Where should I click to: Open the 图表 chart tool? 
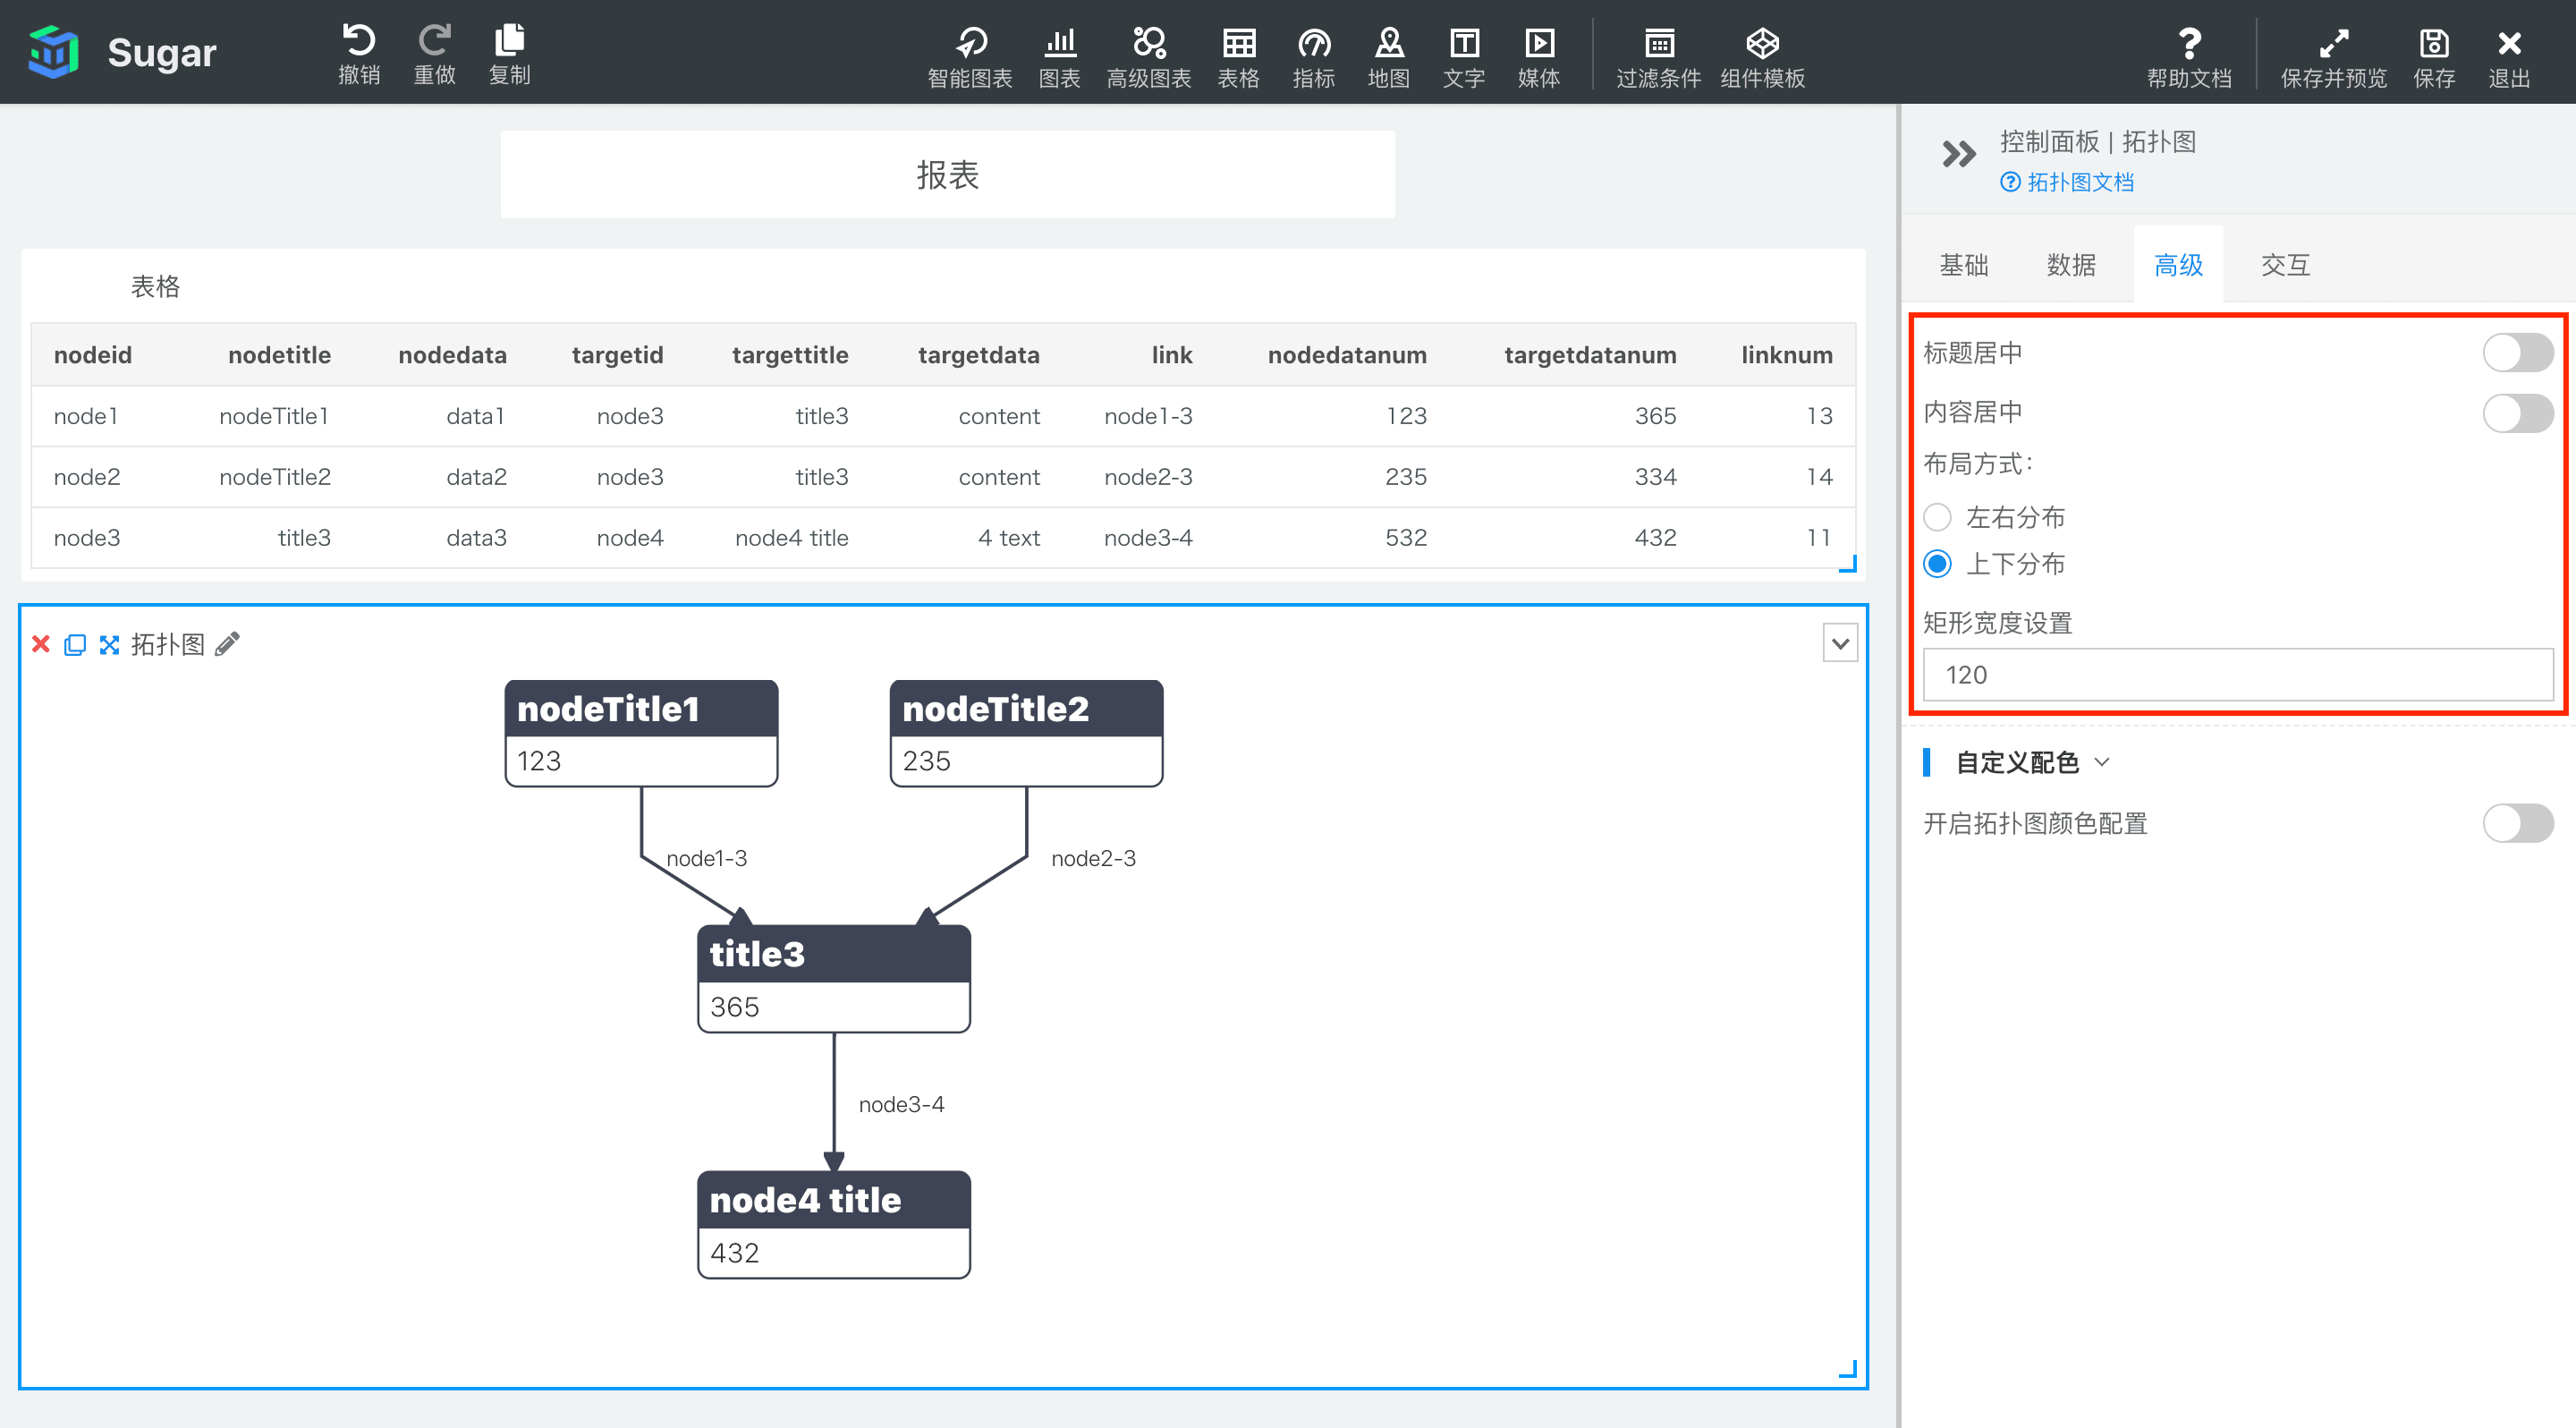1059,56
